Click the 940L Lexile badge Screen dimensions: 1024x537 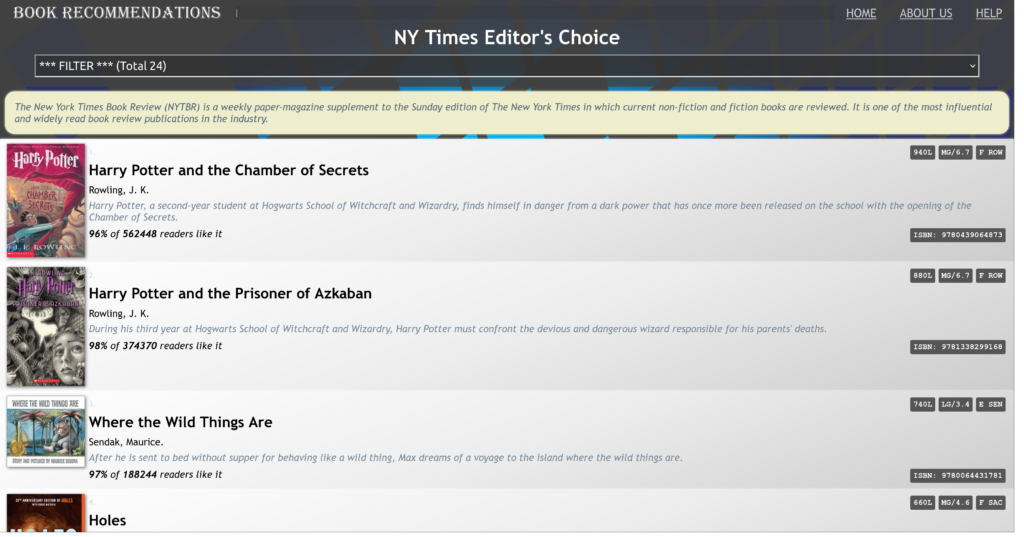pos(922,153)
